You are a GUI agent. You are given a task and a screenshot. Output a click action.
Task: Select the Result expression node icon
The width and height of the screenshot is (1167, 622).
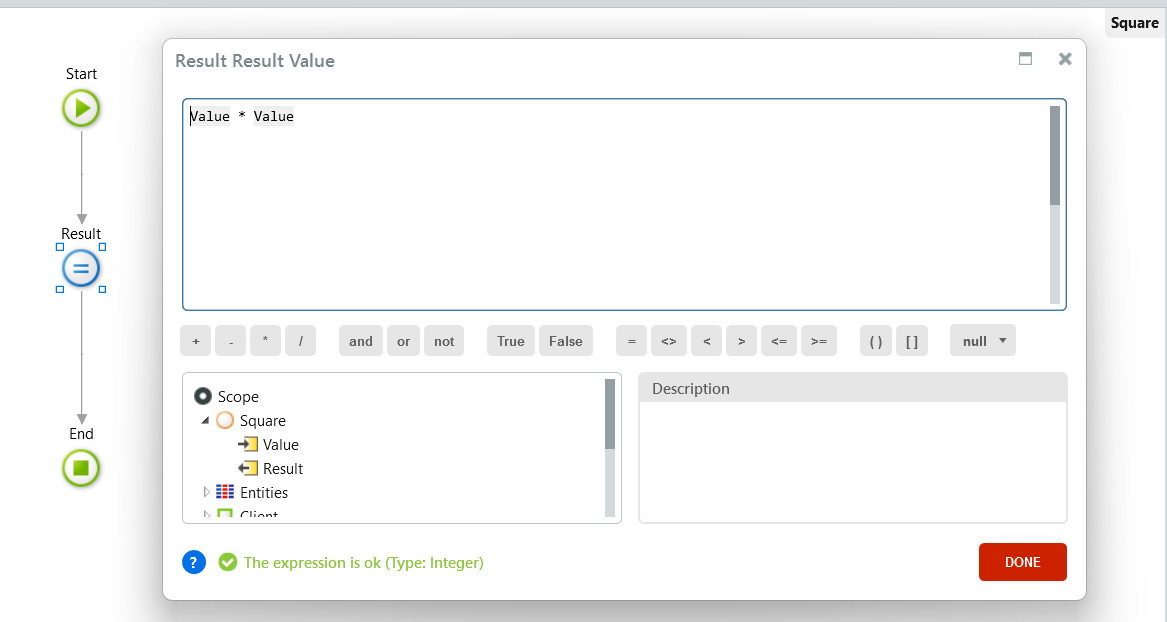pyautogui.click(x=81, y=268)
